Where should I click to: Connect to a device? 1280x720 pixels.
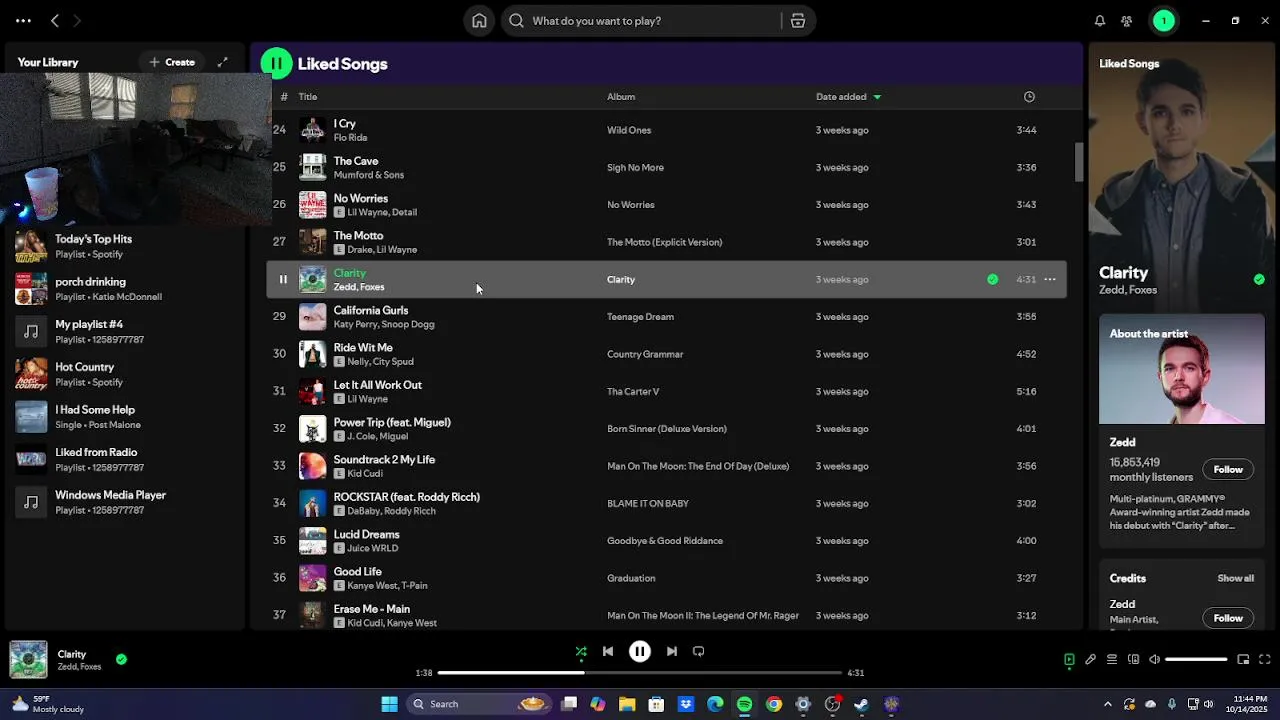[1133, 660]
